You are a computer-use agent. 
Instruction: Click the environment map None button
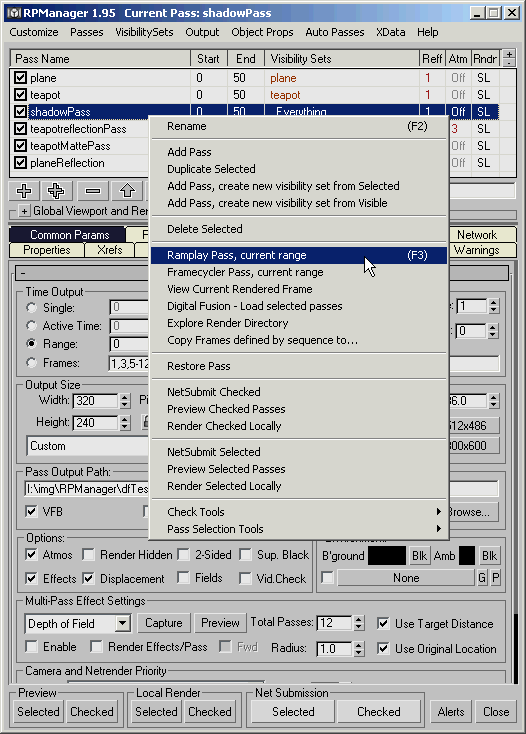(x=406, y=578)
